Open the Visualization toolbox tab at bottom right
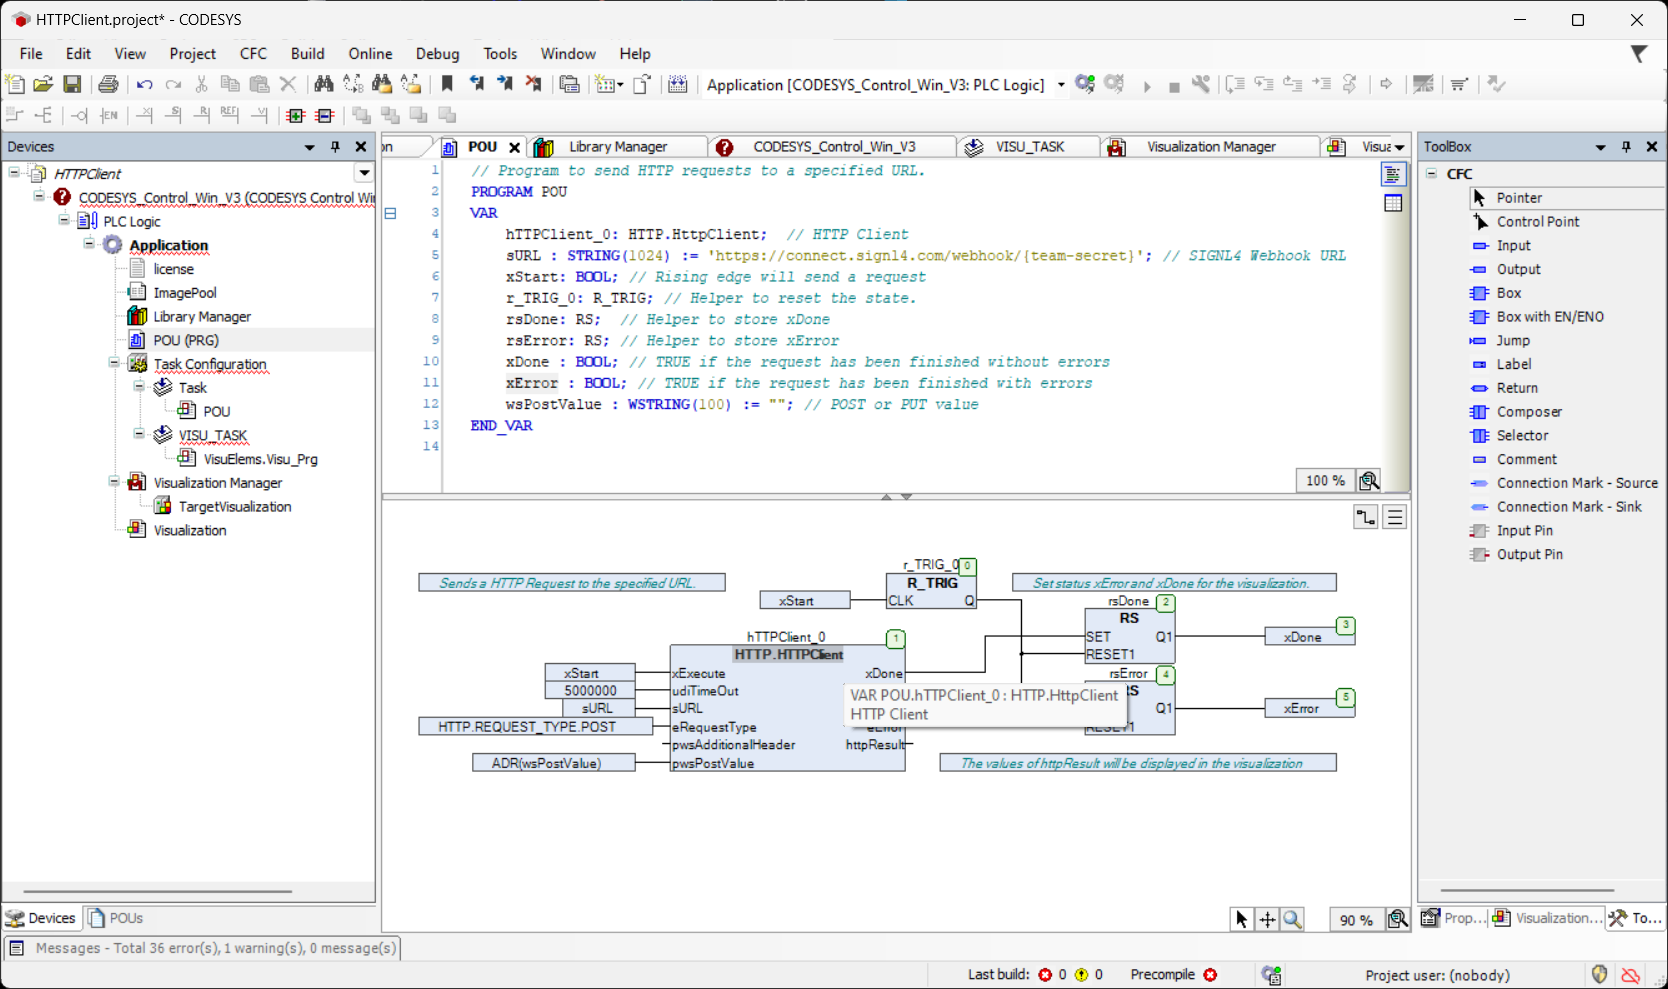Viewport: 1668px width, 989px height. (1546, 918)
